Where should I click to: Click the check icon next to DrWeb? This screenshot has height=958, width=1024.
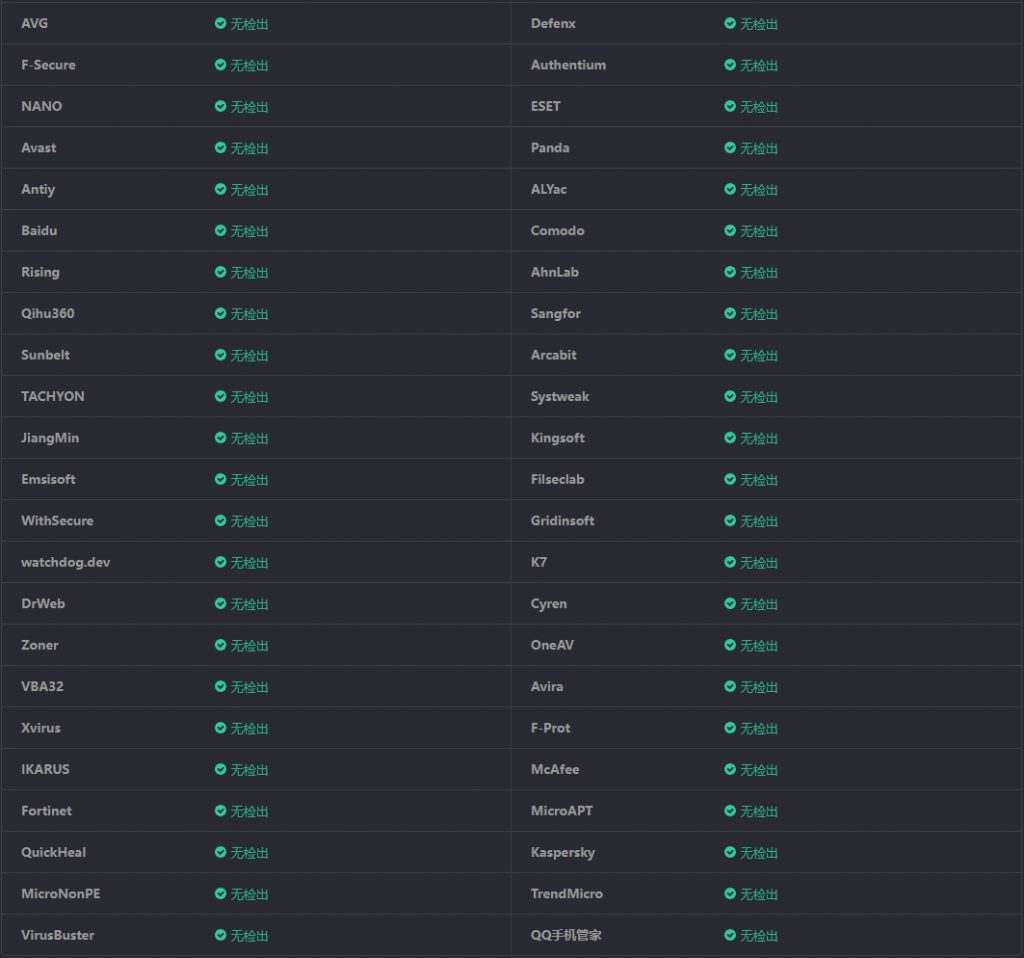(220, 603)
